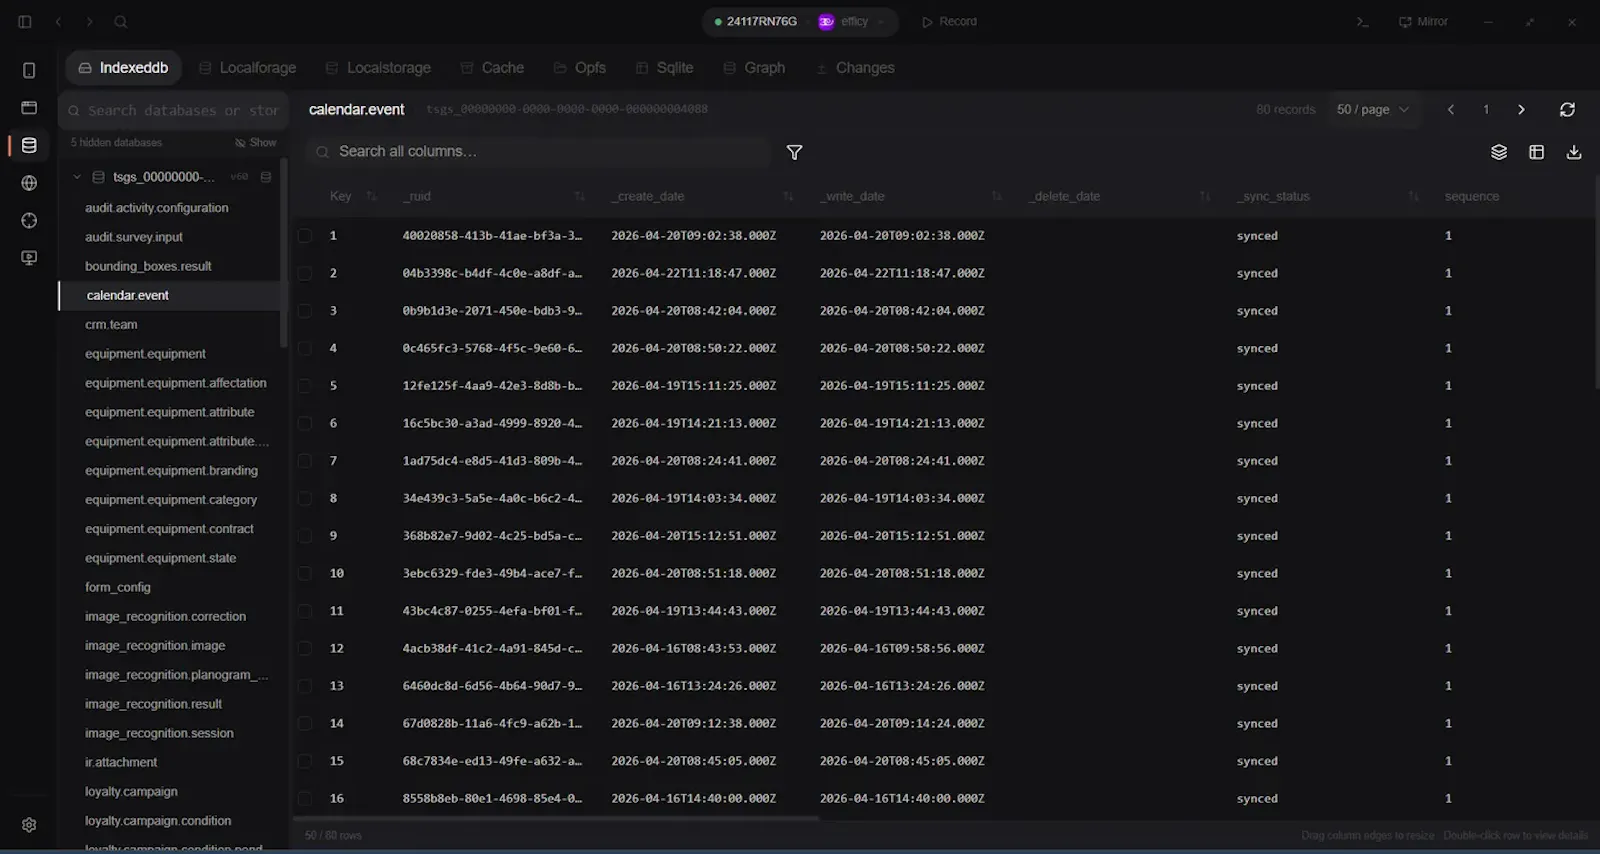Select checkbox for row with key 5

[305, 386]
